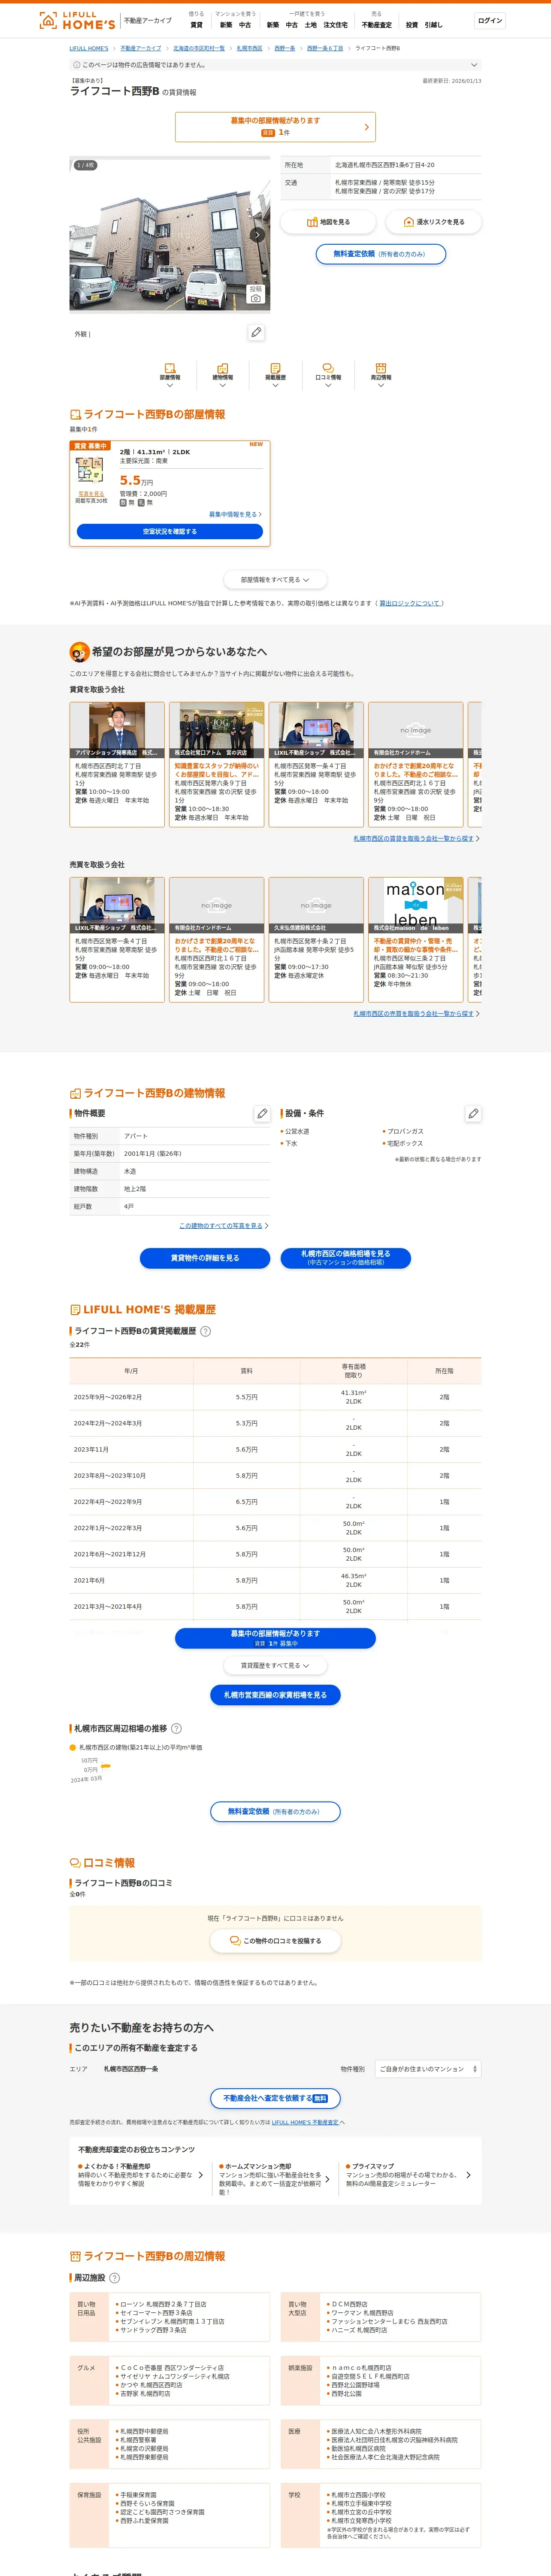
Task: Open the maison de leben company card
Action: coord(415,940)
